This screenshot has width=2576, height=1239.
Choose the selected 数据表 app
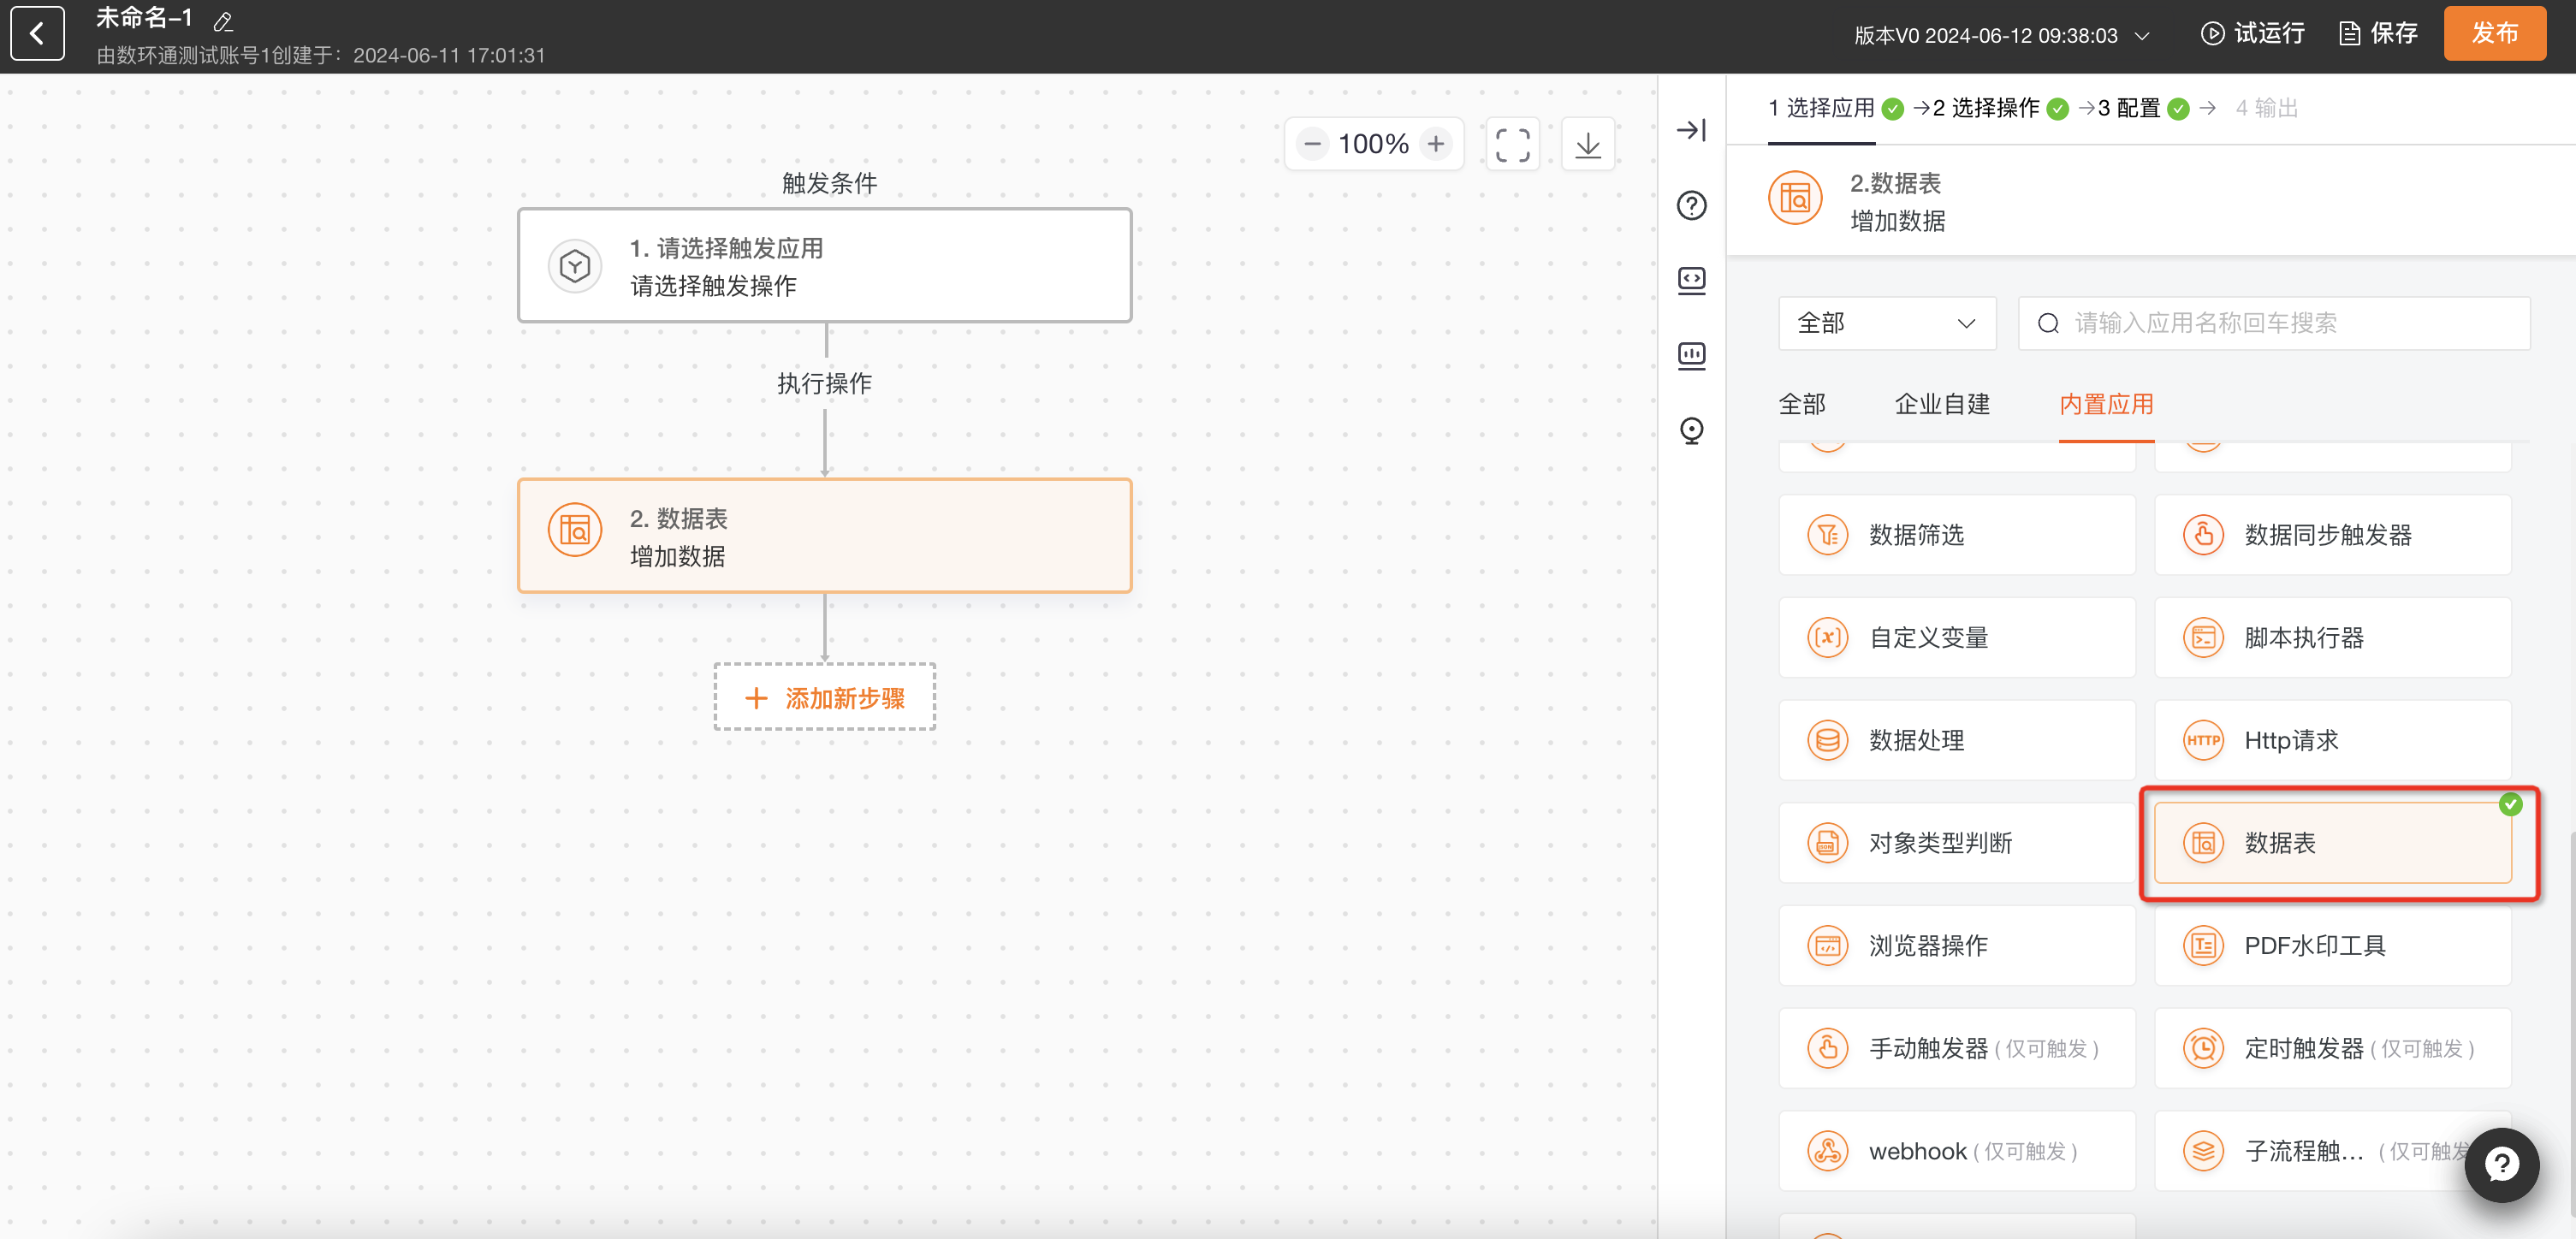2332,843
